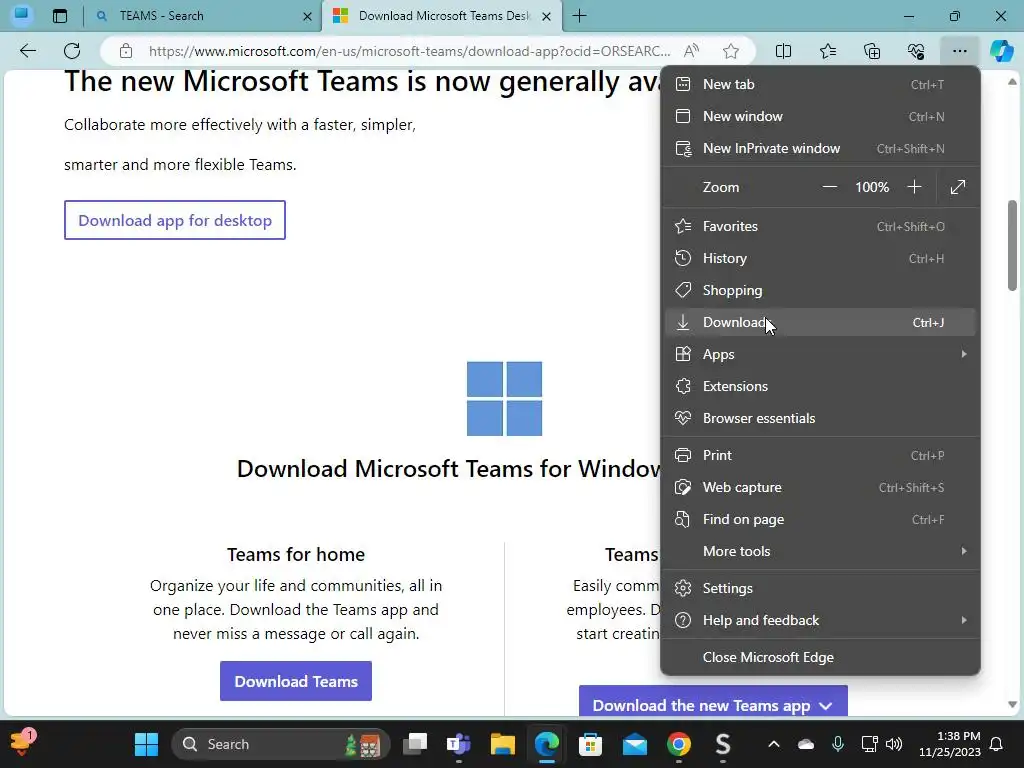Viewport: 1024px width, 768px height.
Task: Select Find on page
Action: coord(820,519)
